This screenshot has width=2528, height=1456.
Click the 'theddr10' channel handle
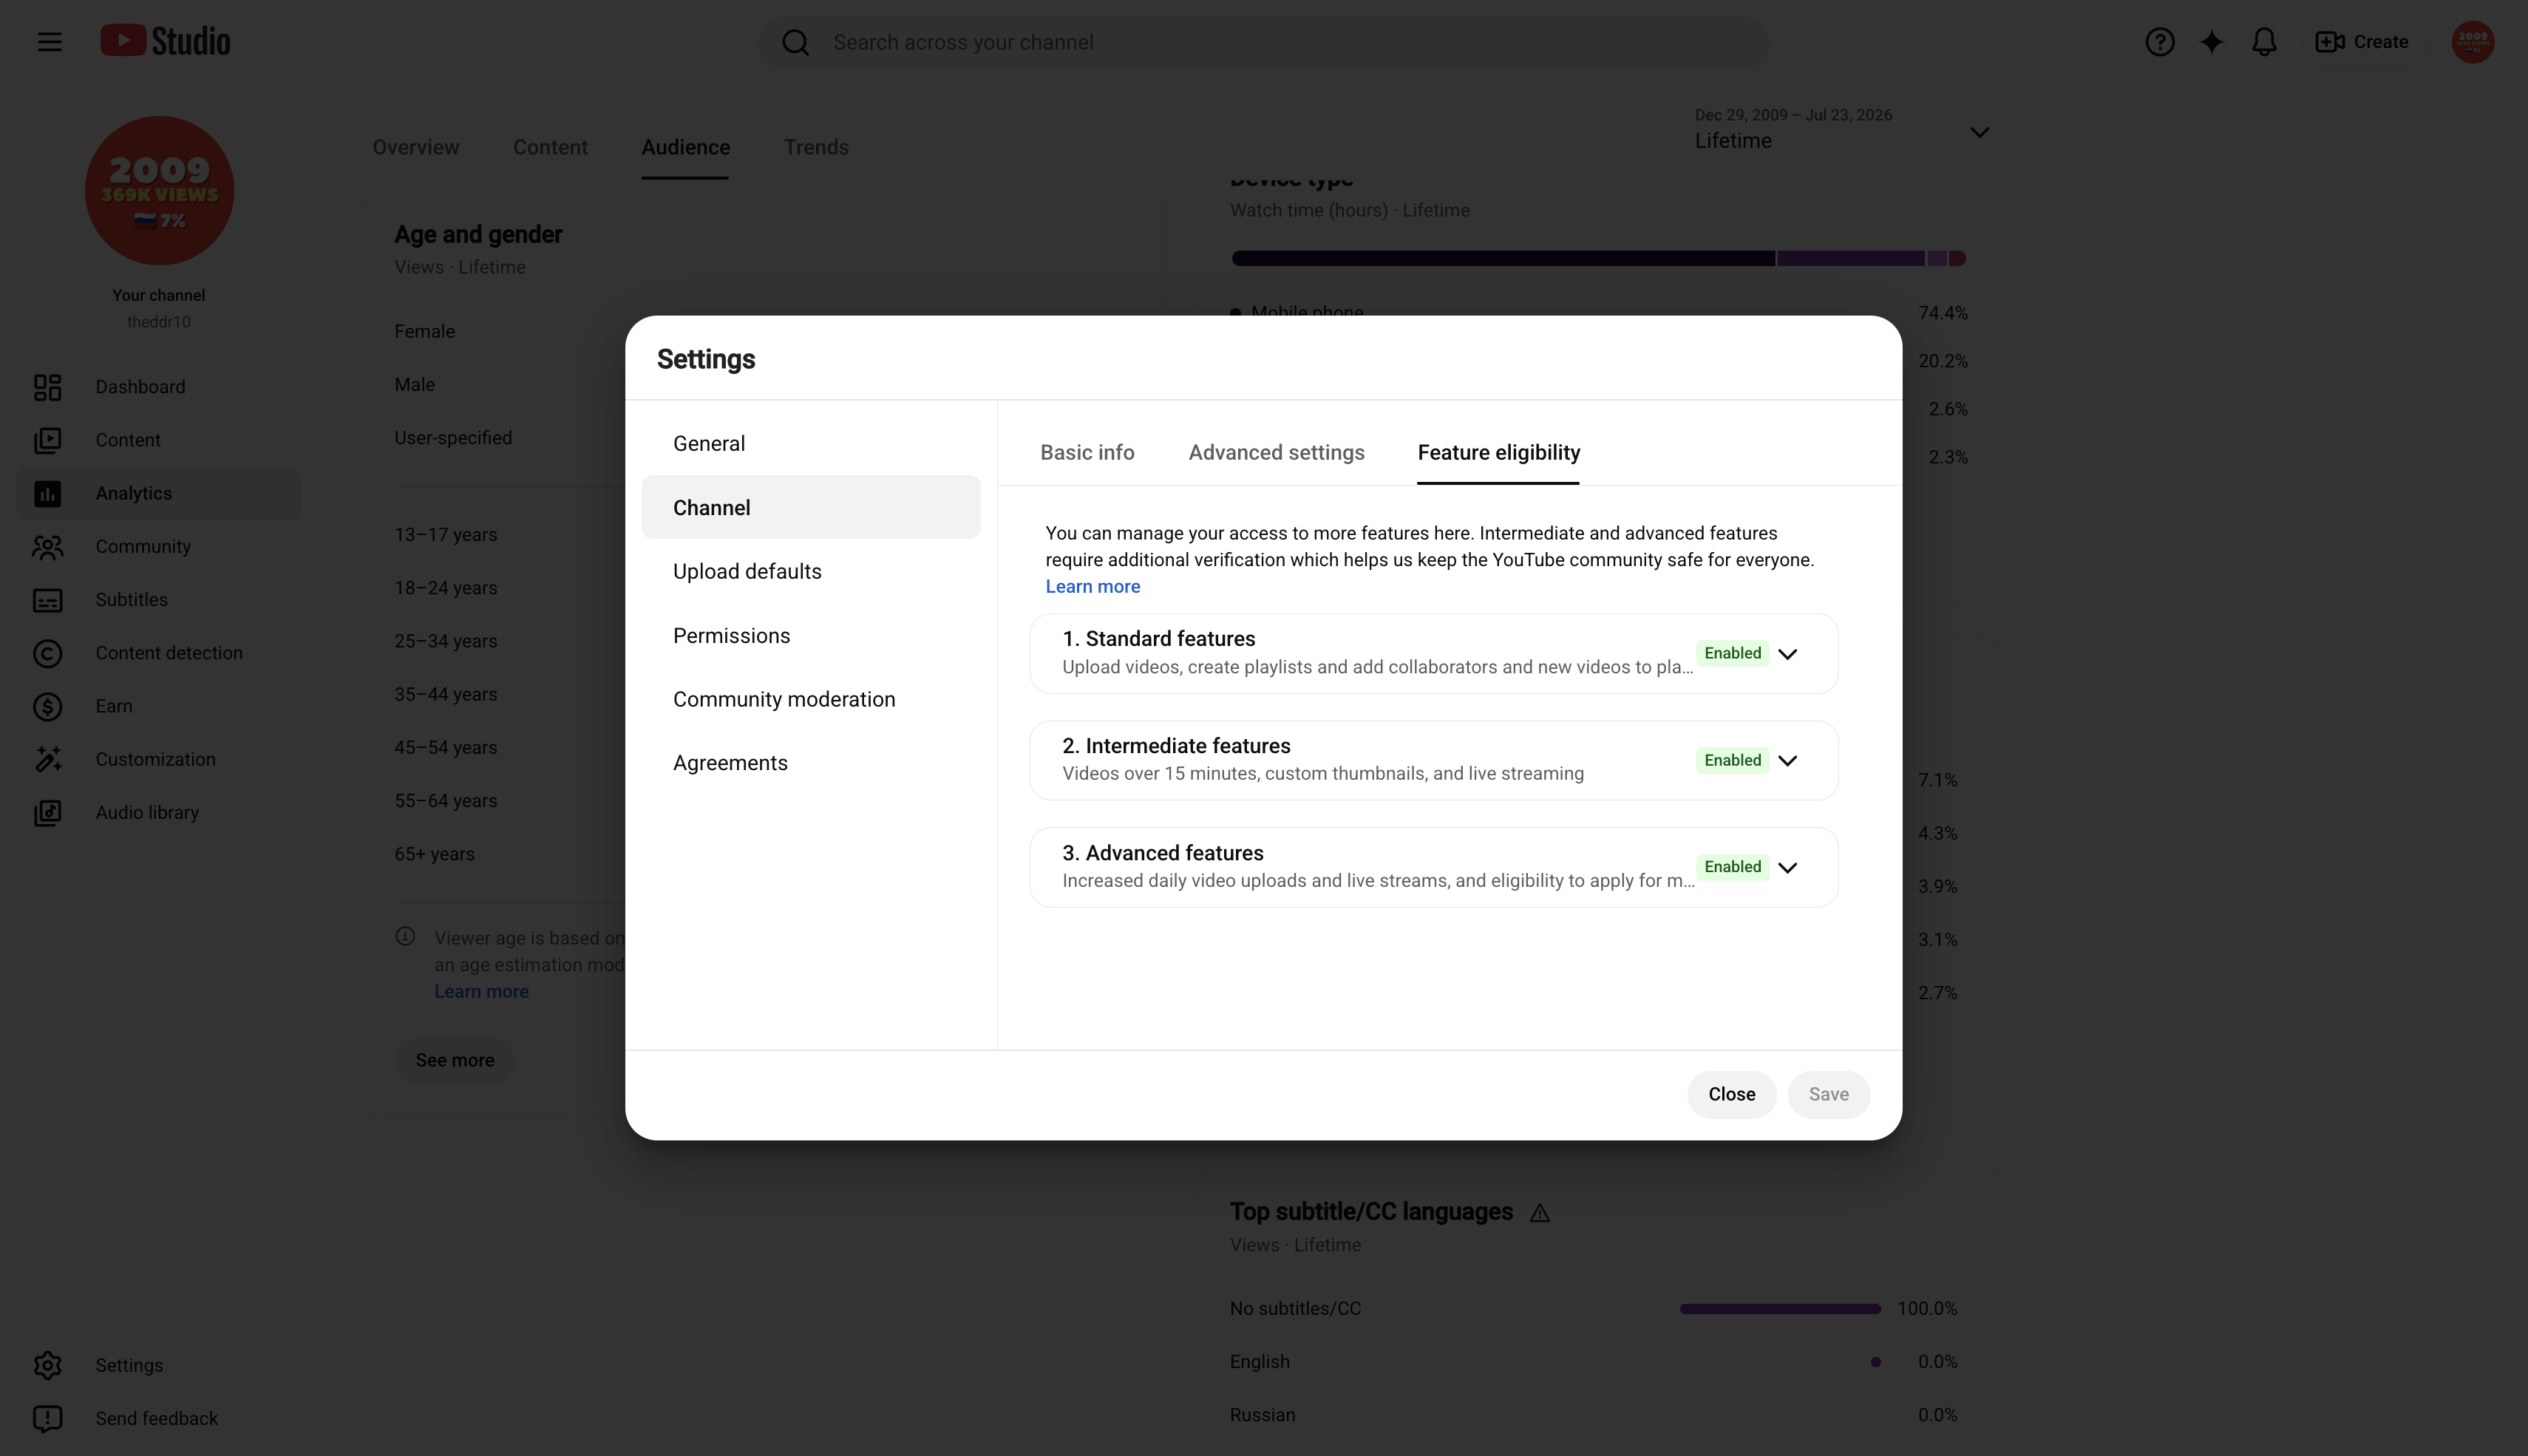(x=159, y=322)
